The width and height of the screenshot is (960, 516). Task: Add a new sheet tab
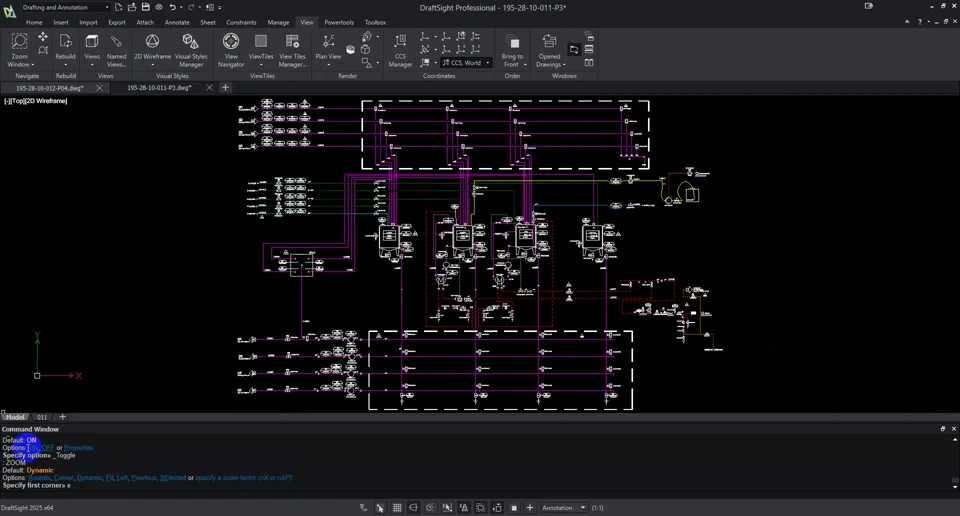tap(62, 417)
